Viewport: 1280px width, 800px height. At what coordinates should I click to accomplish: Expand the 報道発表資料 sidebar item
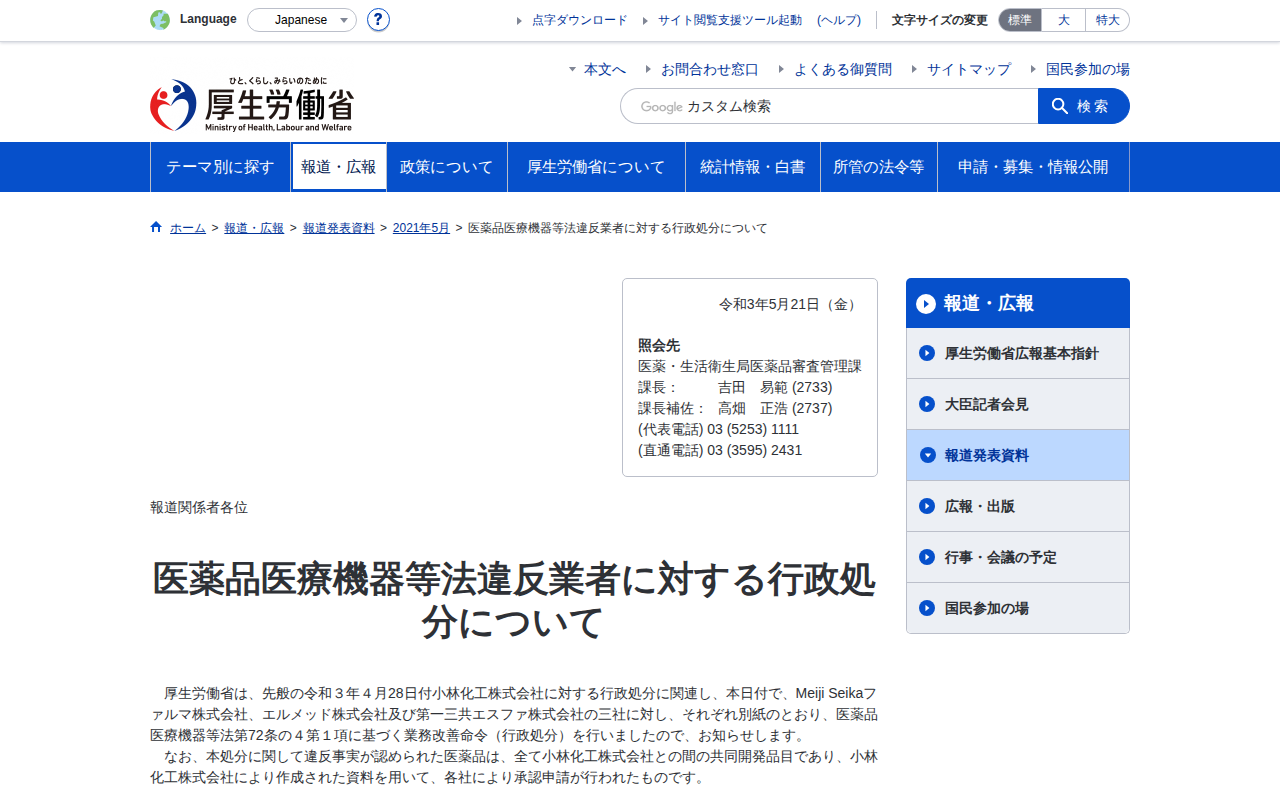1018,455
